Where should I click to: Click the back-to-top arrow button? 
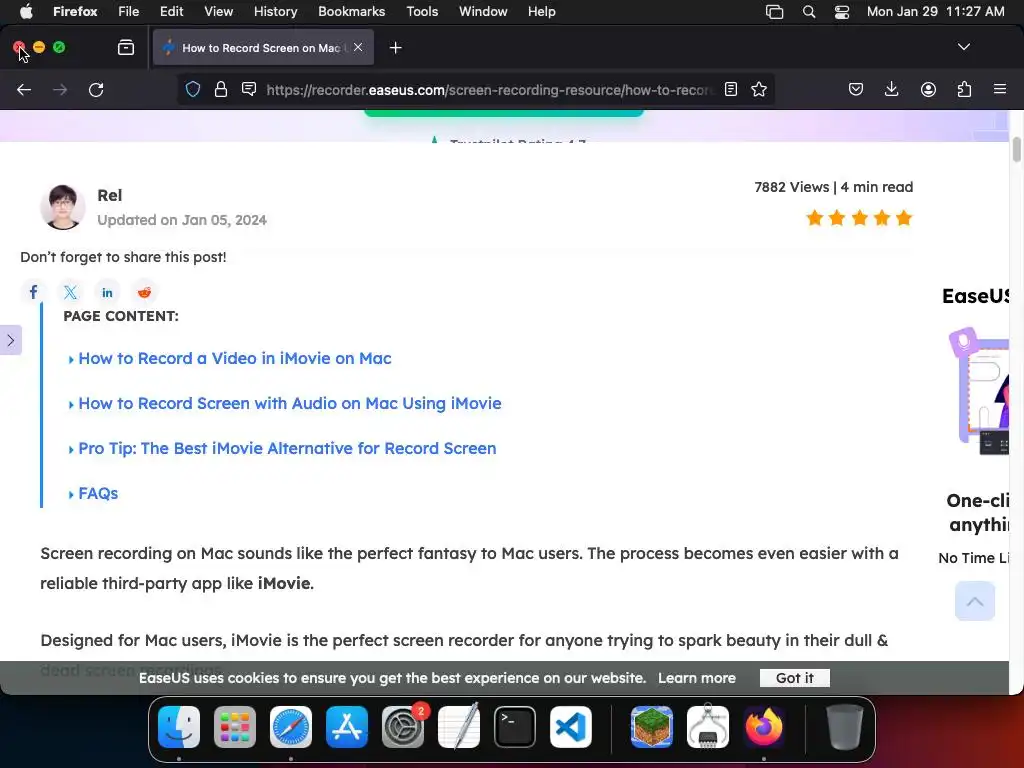974,601
